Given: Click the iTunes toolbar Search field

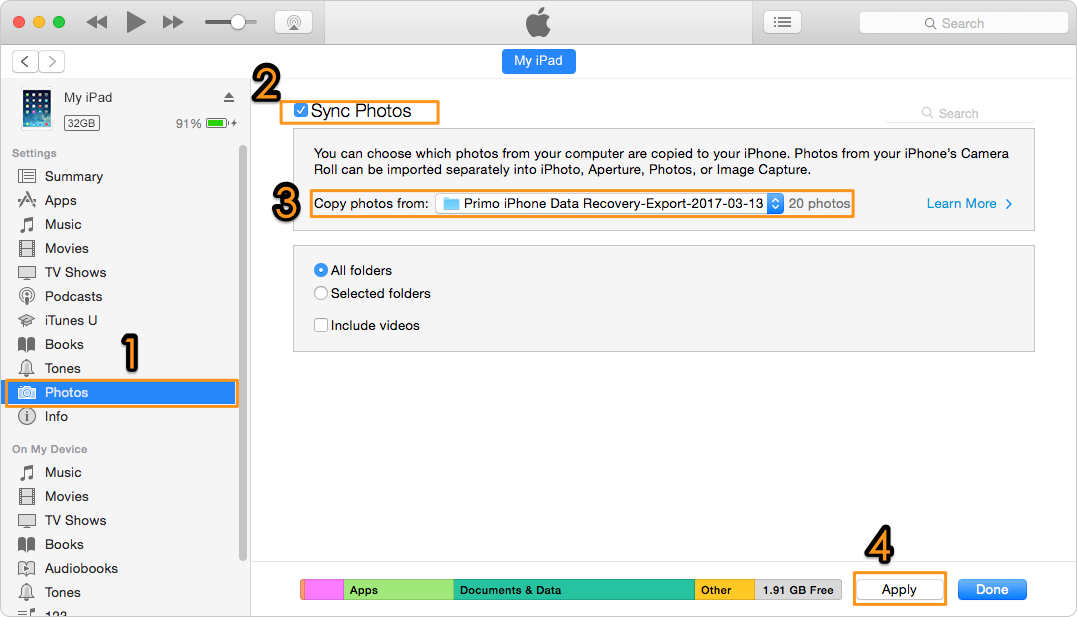Looking at the screenshot, I should click(963, 23).
